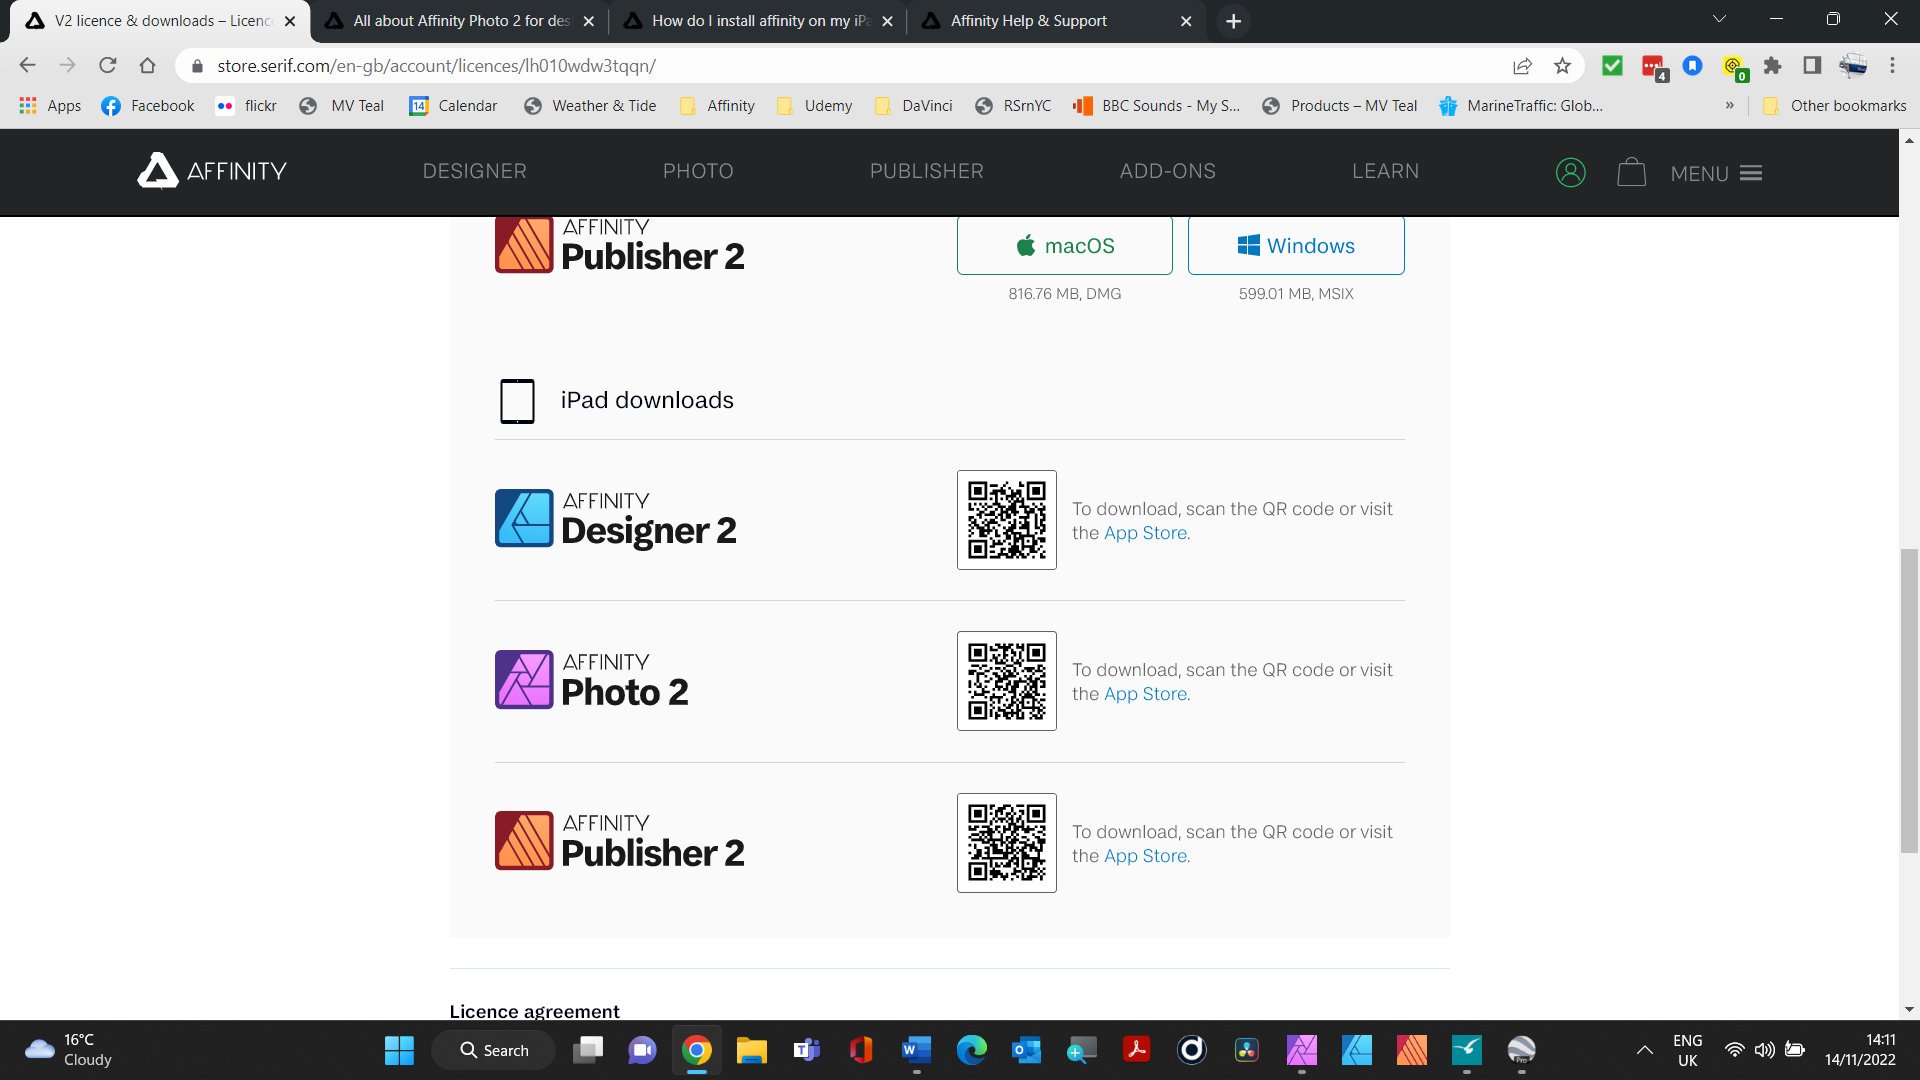
Task: Launch Affinity Designer from the taskbar
Action: click(x=1356, y=1050)
